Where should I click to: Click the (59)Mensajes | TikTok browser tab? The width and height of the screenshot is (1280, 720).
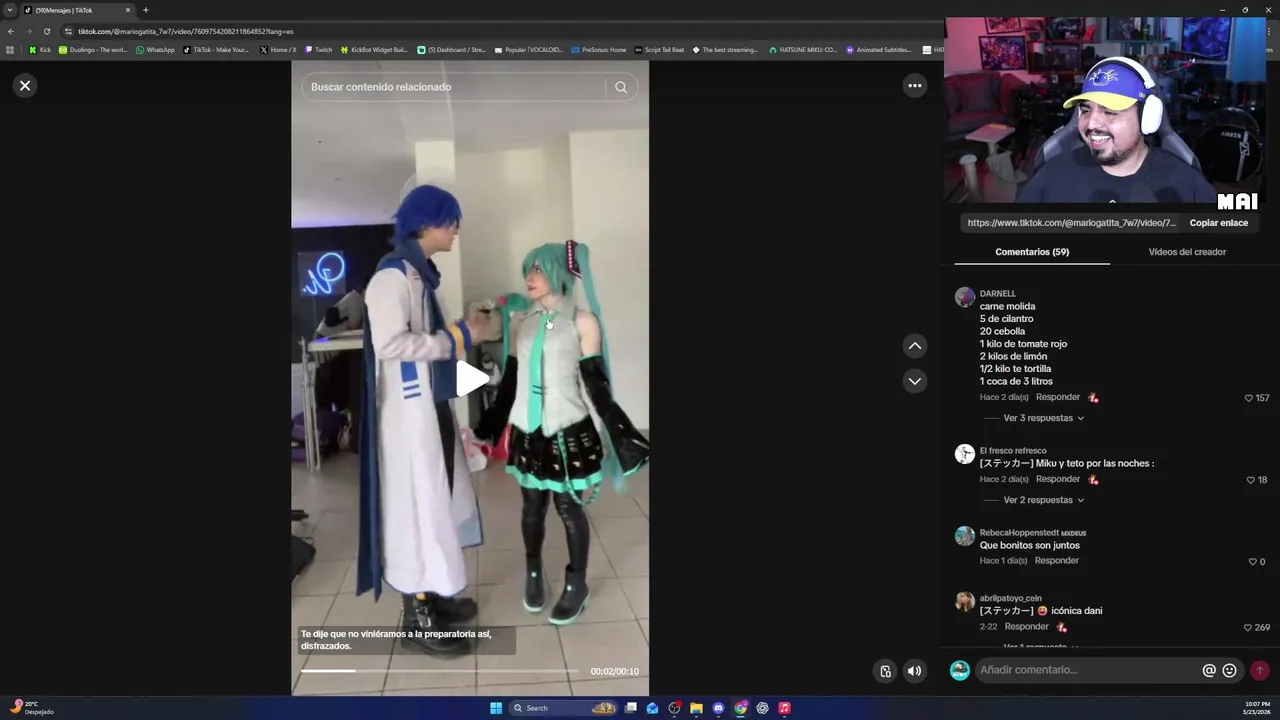75,10
